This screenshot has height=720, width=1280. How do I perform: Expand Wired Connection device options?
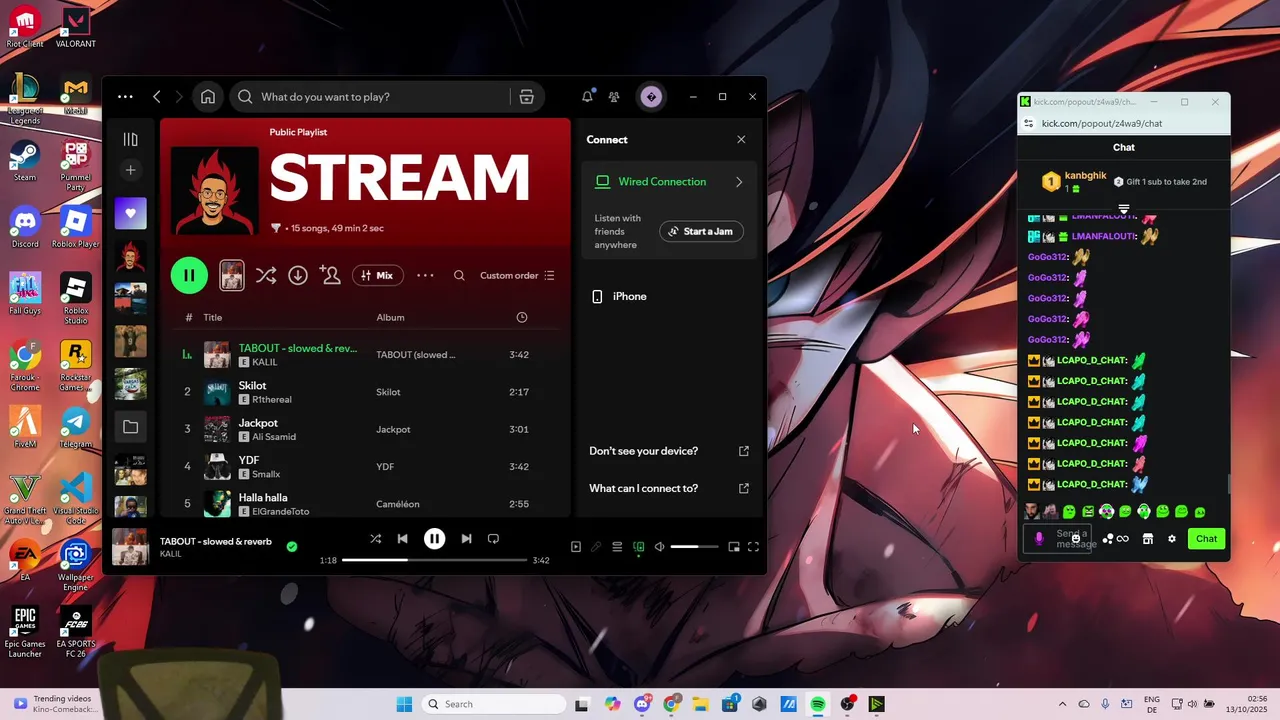pos(739,182)
